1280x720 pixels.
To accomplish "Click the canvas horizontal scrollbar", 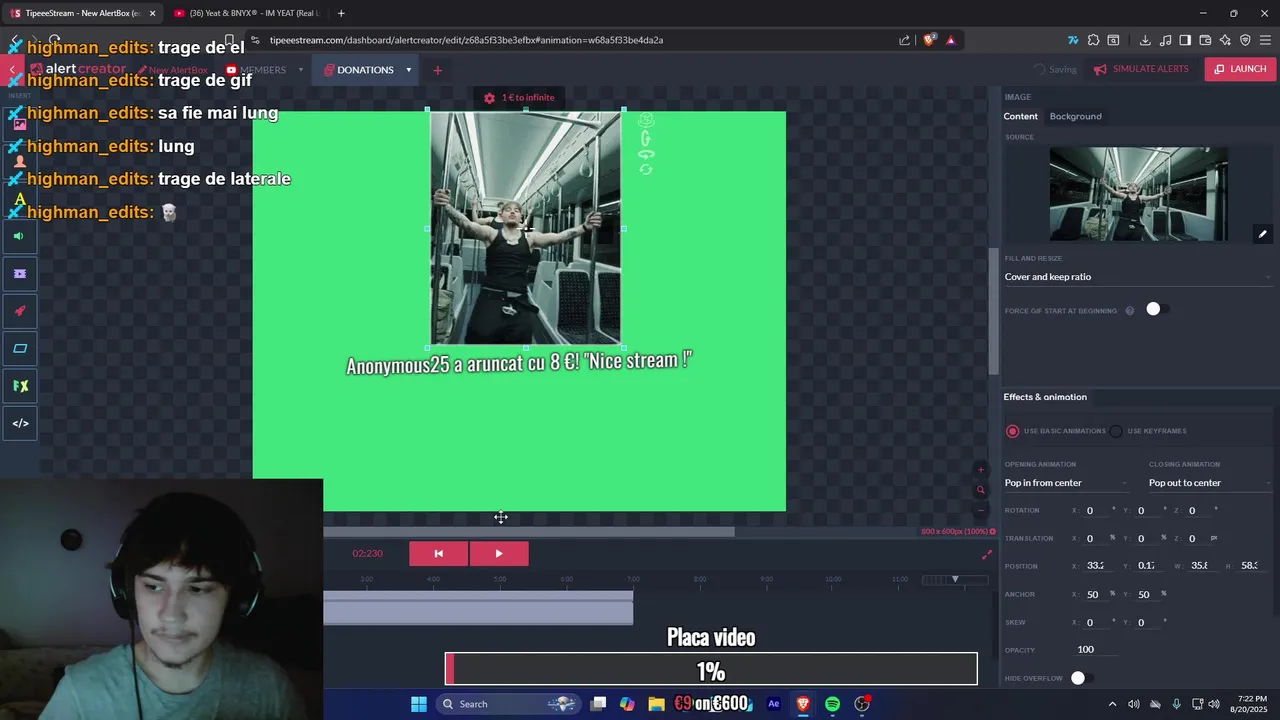I will (528, 532).
